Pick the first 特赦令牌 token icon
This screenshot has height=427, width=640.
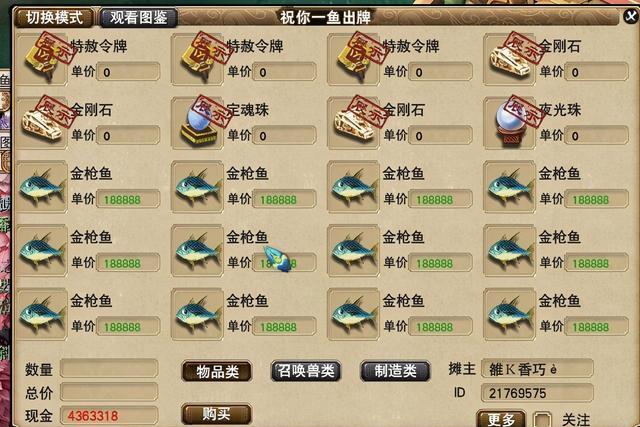(x=42, y=59)
